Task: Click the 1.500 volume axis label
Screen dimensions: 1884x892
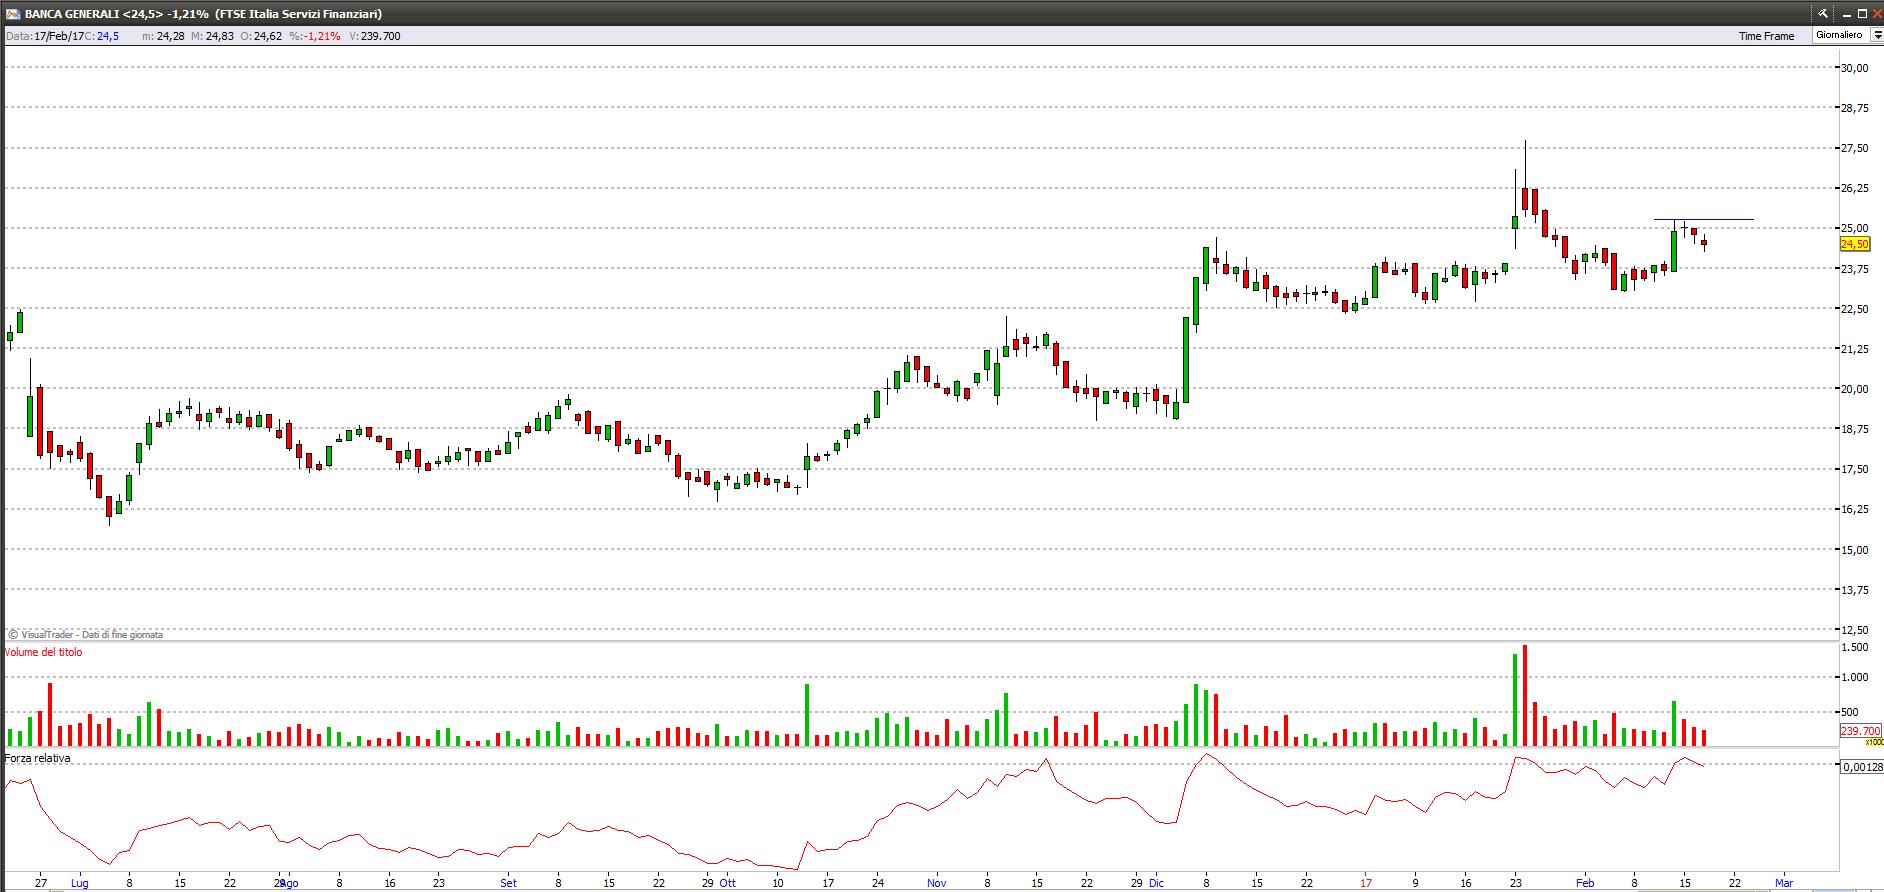Action: pos(1855,647)
